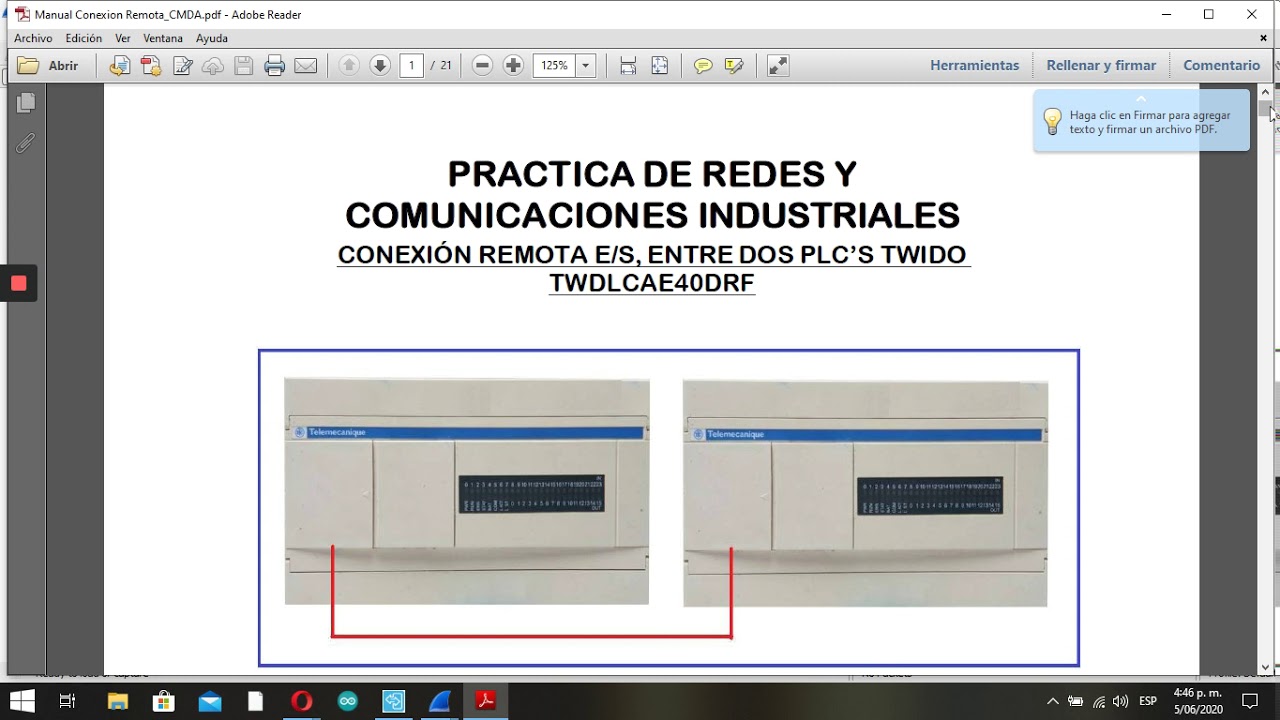This screenshot has height=720, width=1280.
Task: Click the edit/sign document icon in toolbar
Action: [x=182, y=66]
